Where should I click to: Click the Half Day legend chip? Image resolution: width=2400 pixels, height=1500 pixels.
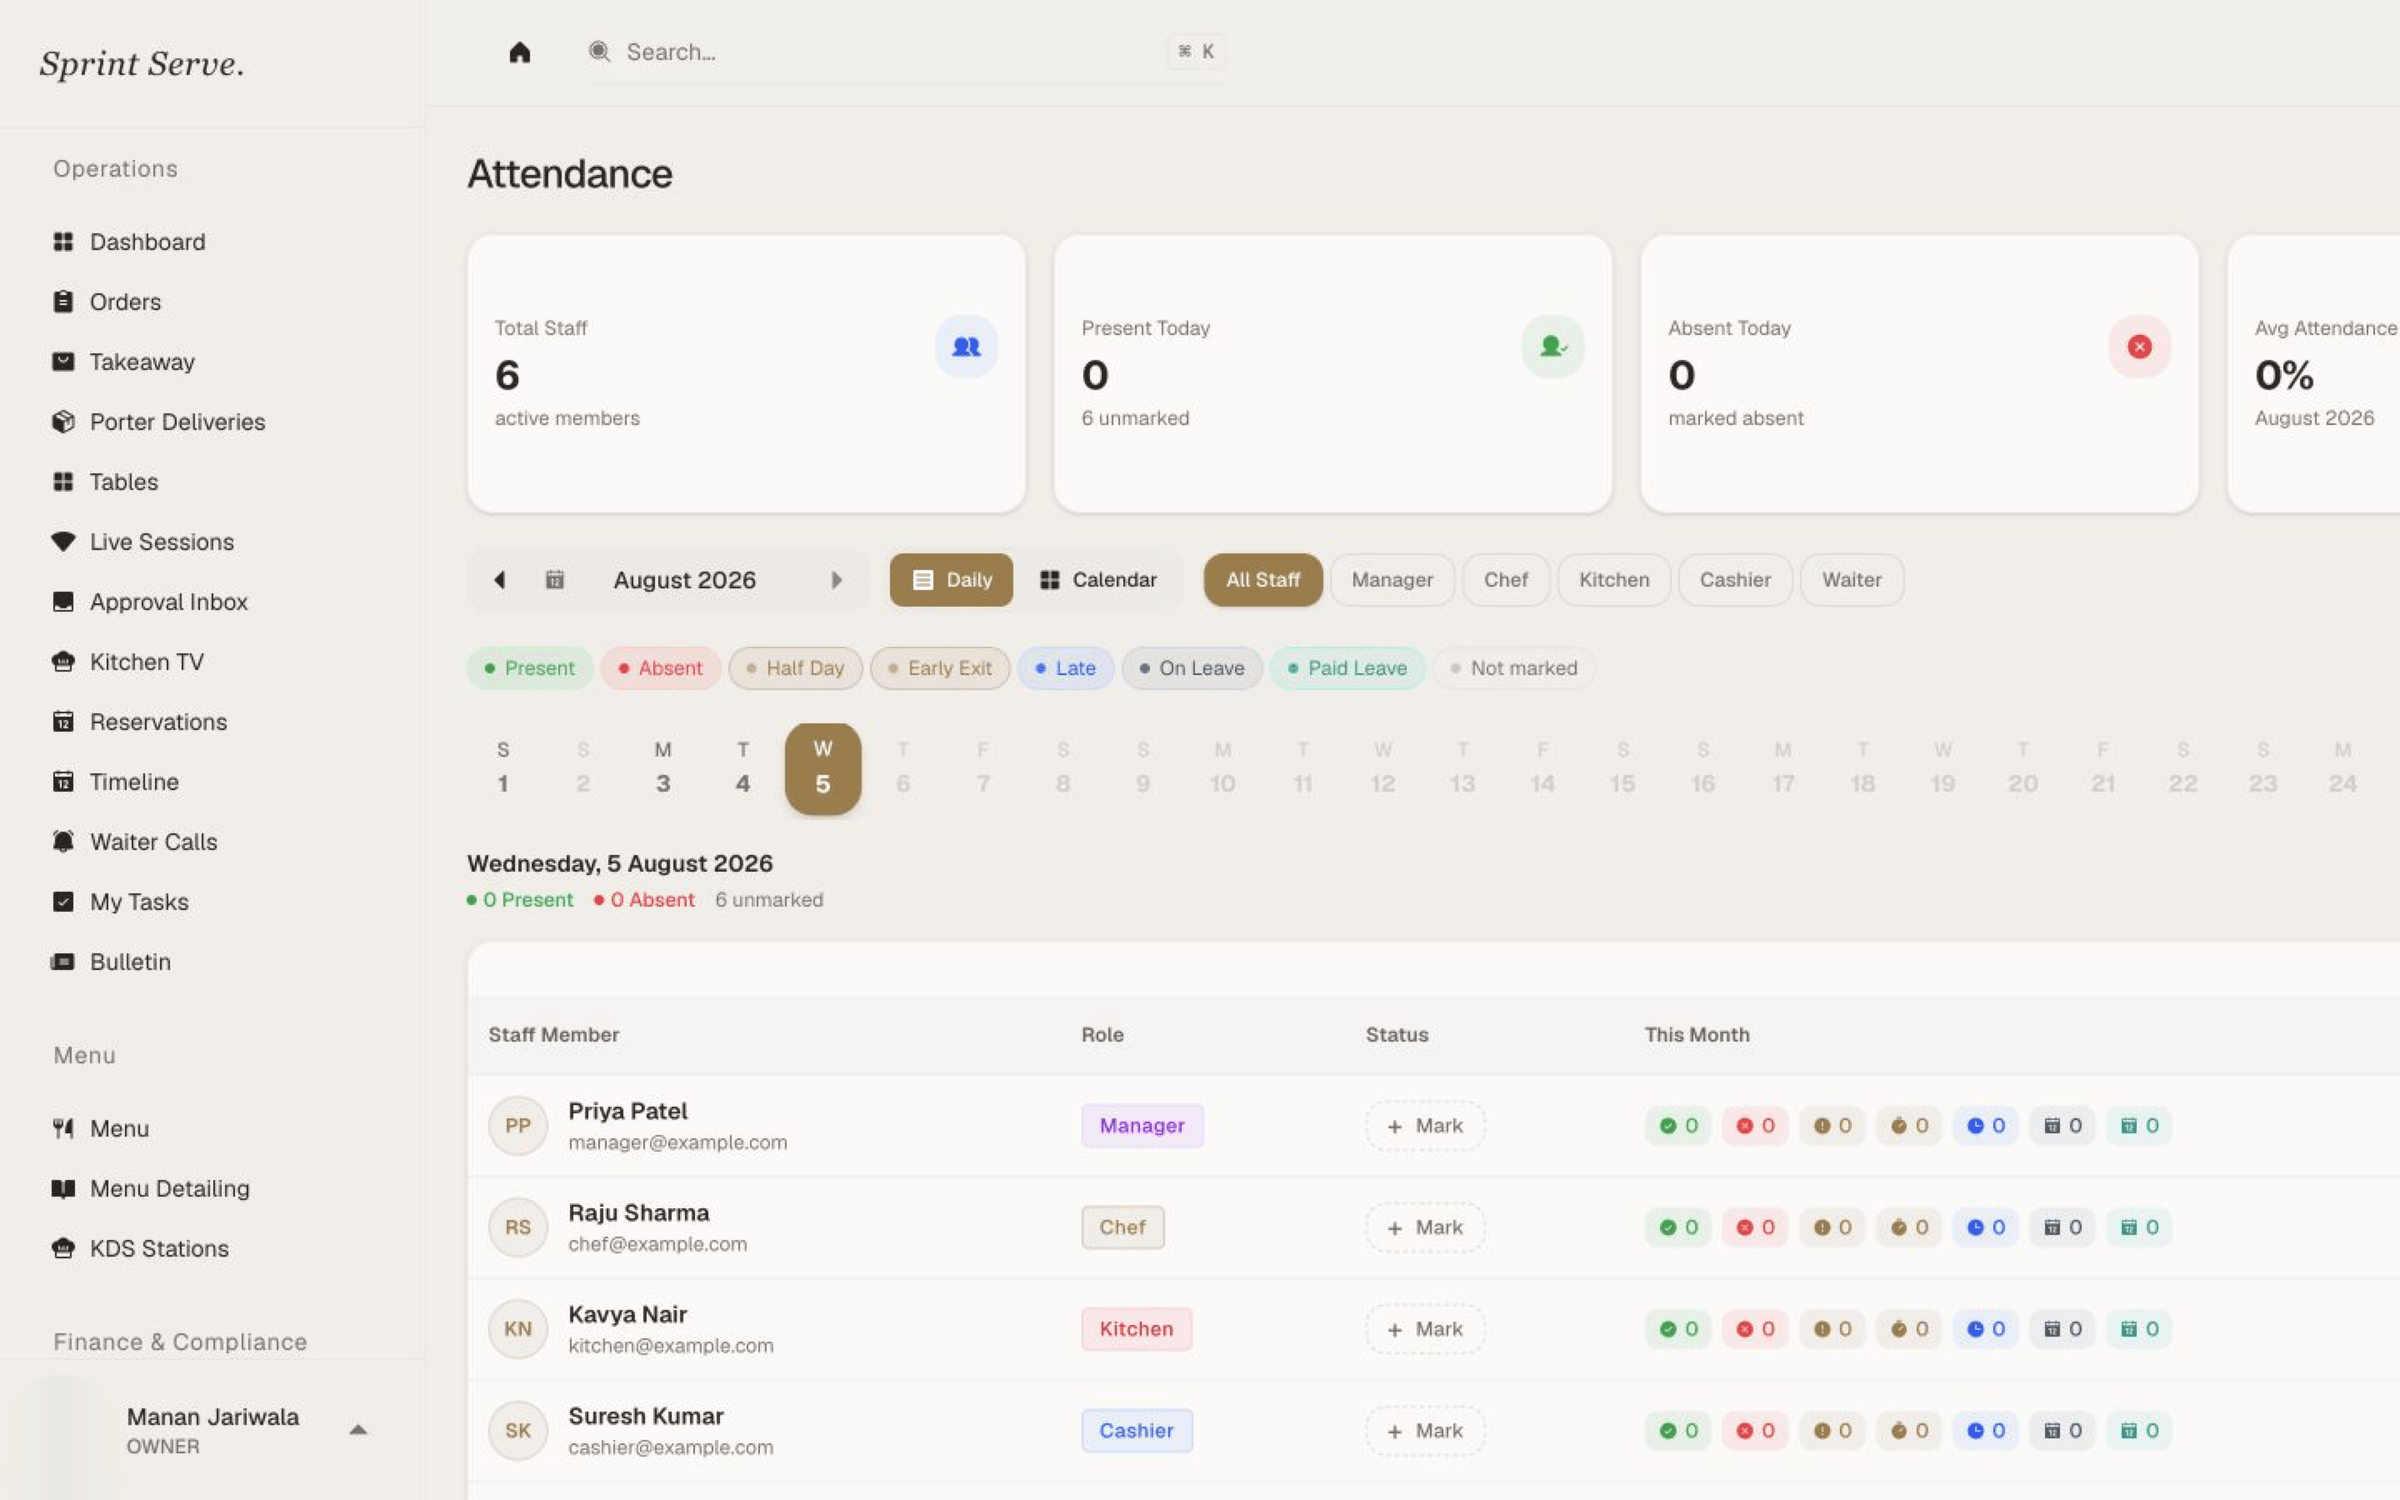(x=796, y=668)
